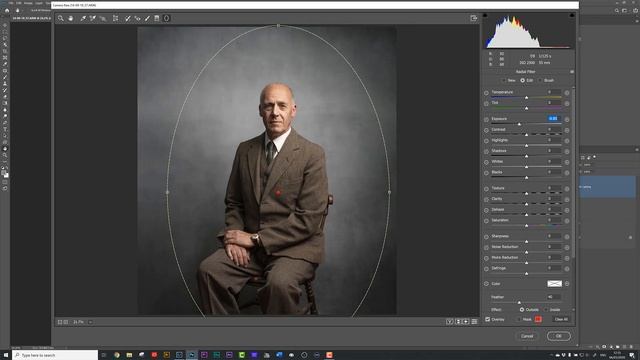Image resolution: width=640 pixels, height=360 pixels.
Task: Cycle the before/after view (Y icon)
Action: (x=449, y=322)
